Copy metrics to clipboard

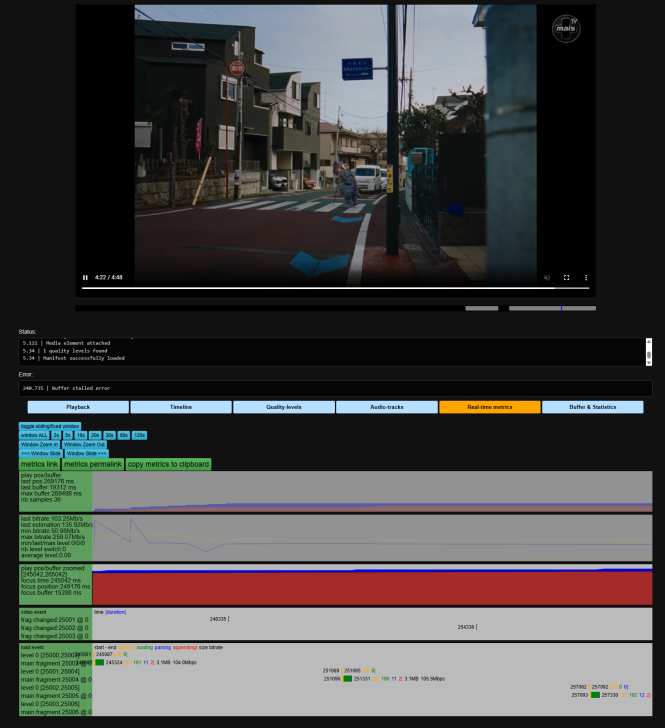pyautogui.click(x=169, y=464)
